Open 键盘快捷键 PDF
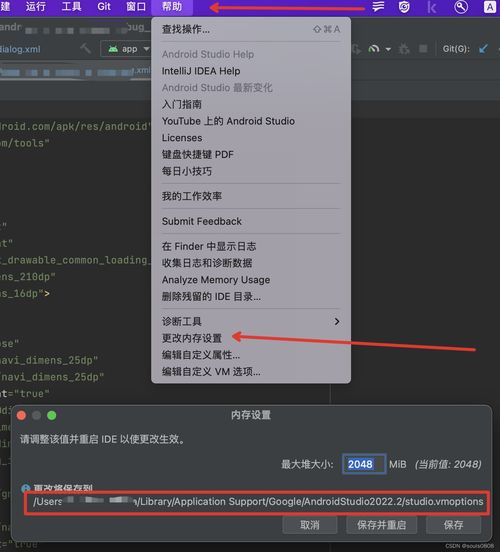The height and width of the screenshot is (552, 500). pyautogui.click(x=251, y=155)
